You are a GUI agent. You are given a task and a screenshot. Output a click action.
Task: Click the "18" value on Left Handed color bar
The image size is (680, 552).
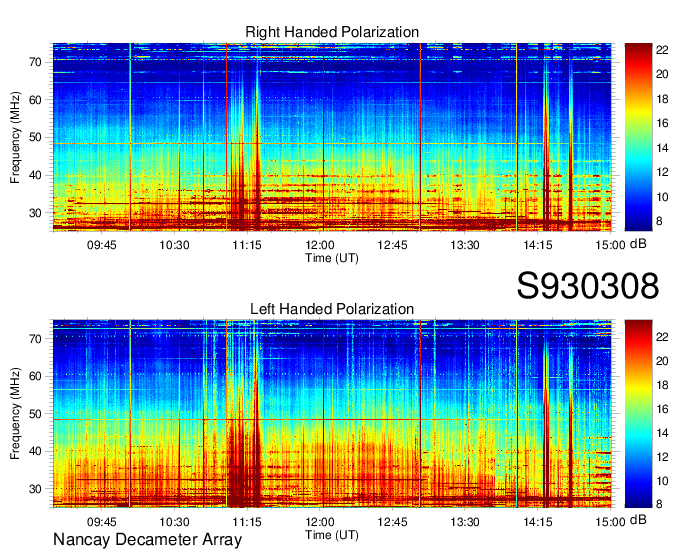tap(662, 385)
